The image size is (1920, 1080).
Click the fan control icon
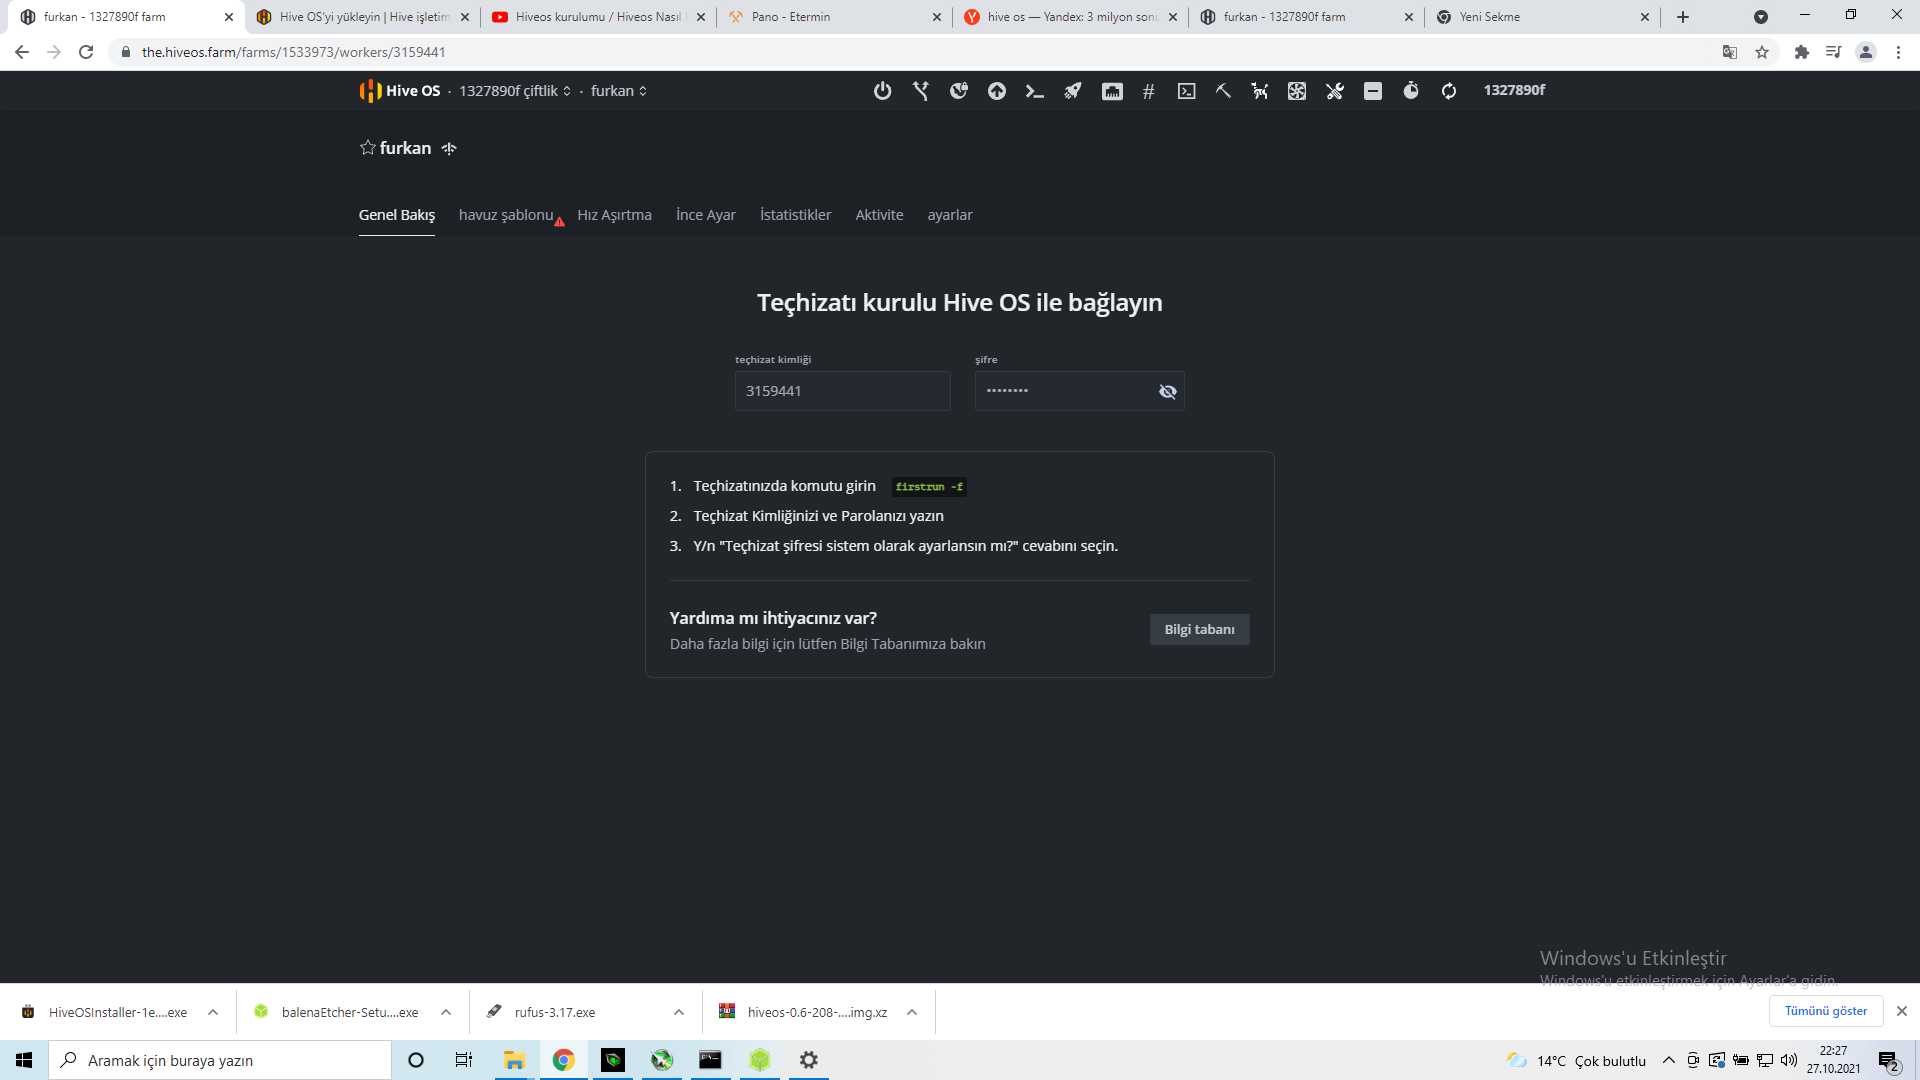coord(1297,91)
